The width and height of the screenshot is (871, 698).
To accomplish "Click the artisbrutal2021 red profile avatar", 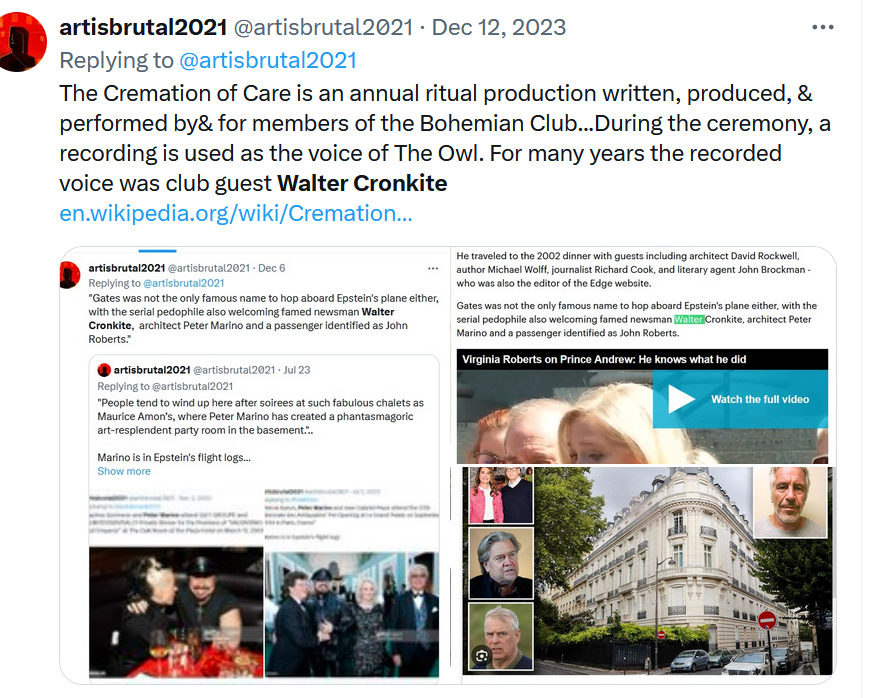I will coord(23,42).
